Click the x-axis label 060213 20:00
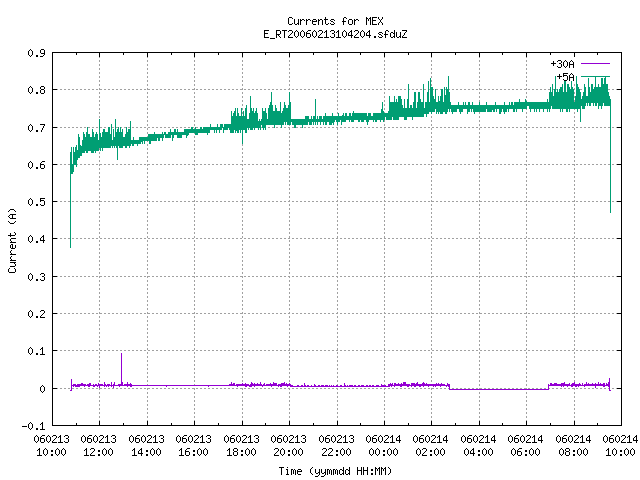Image resolution: width=640 pixels, height=480 pixels. coord(289,446)
